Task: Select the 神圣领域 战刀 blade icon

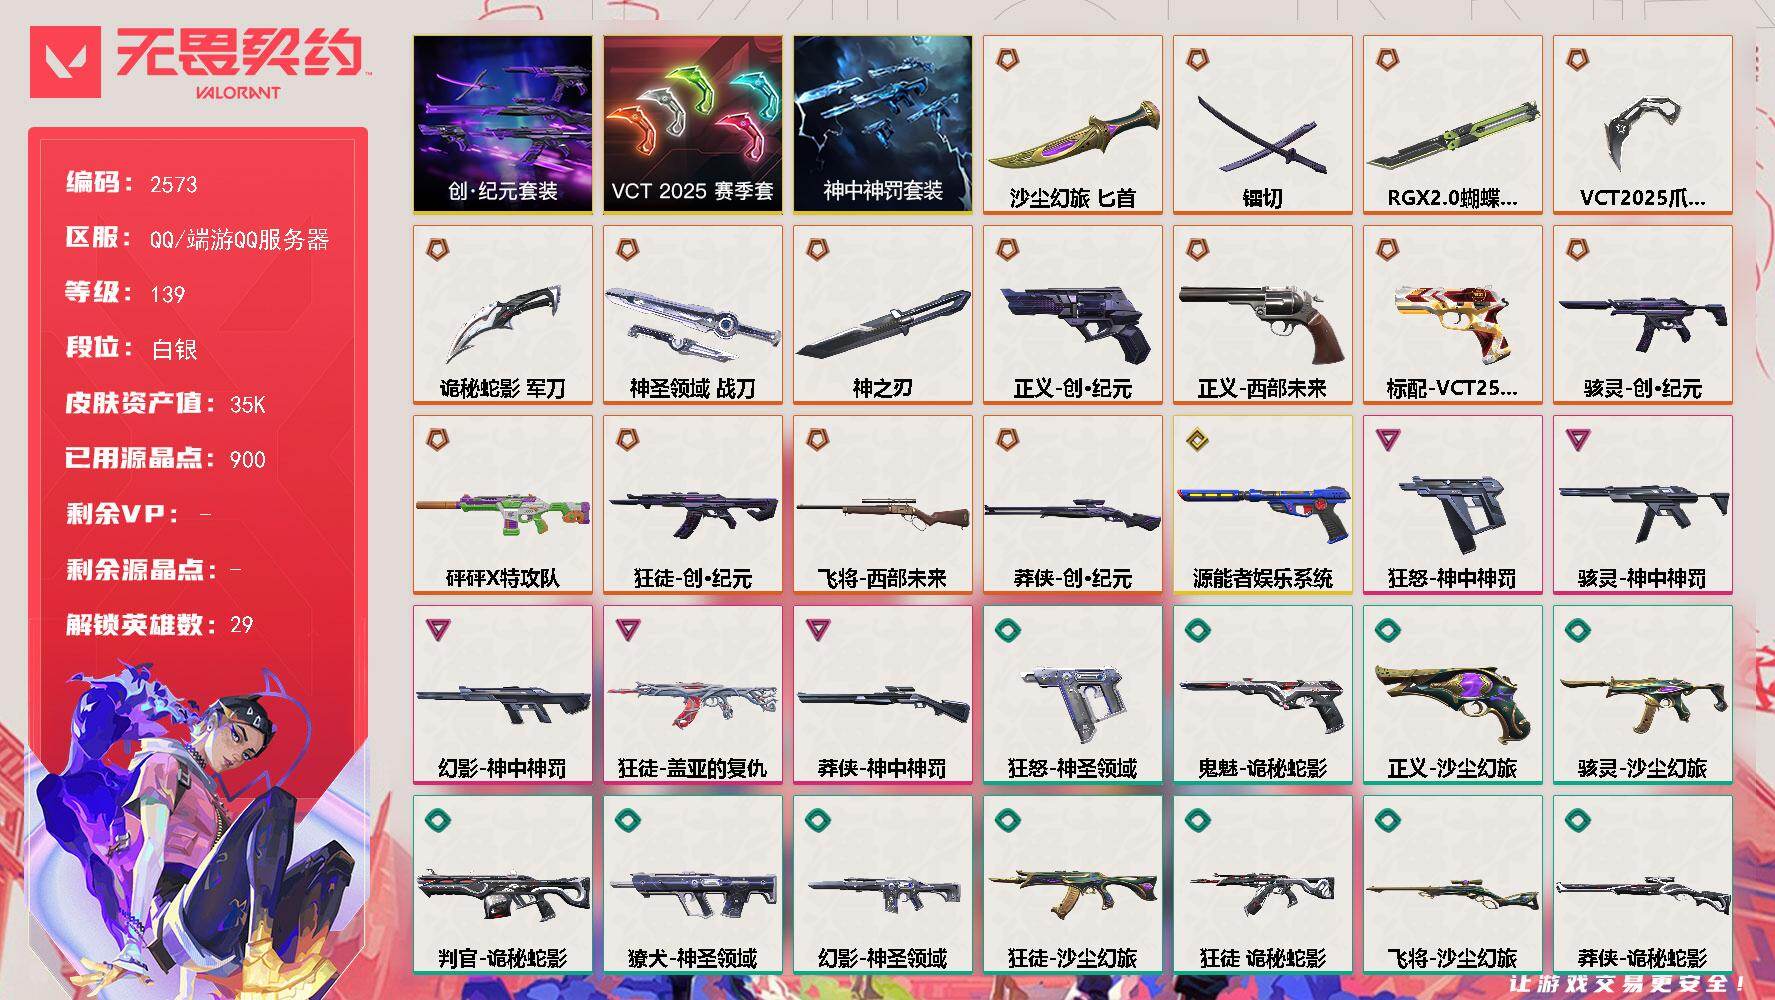Action: pos(693,323)
